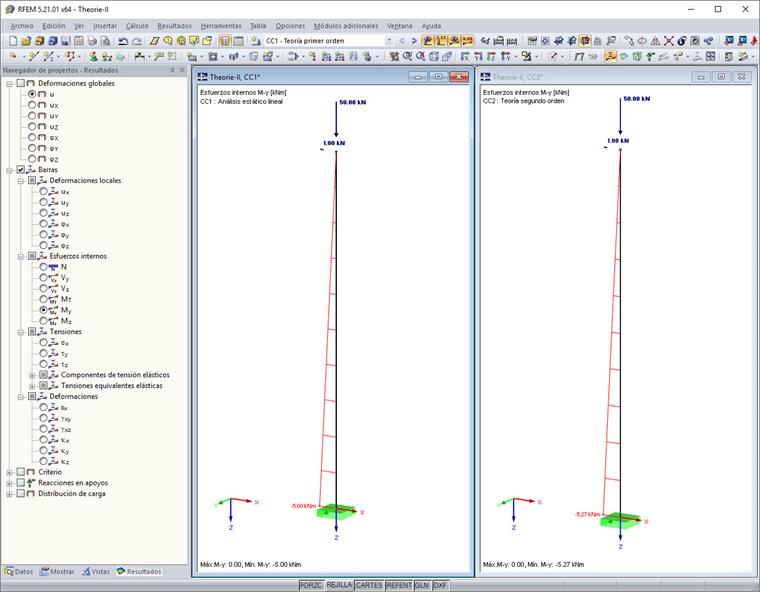Switch to the Datos navigator tab
Image resolution: width=760 pixels, height=592 pixels.
19,572
